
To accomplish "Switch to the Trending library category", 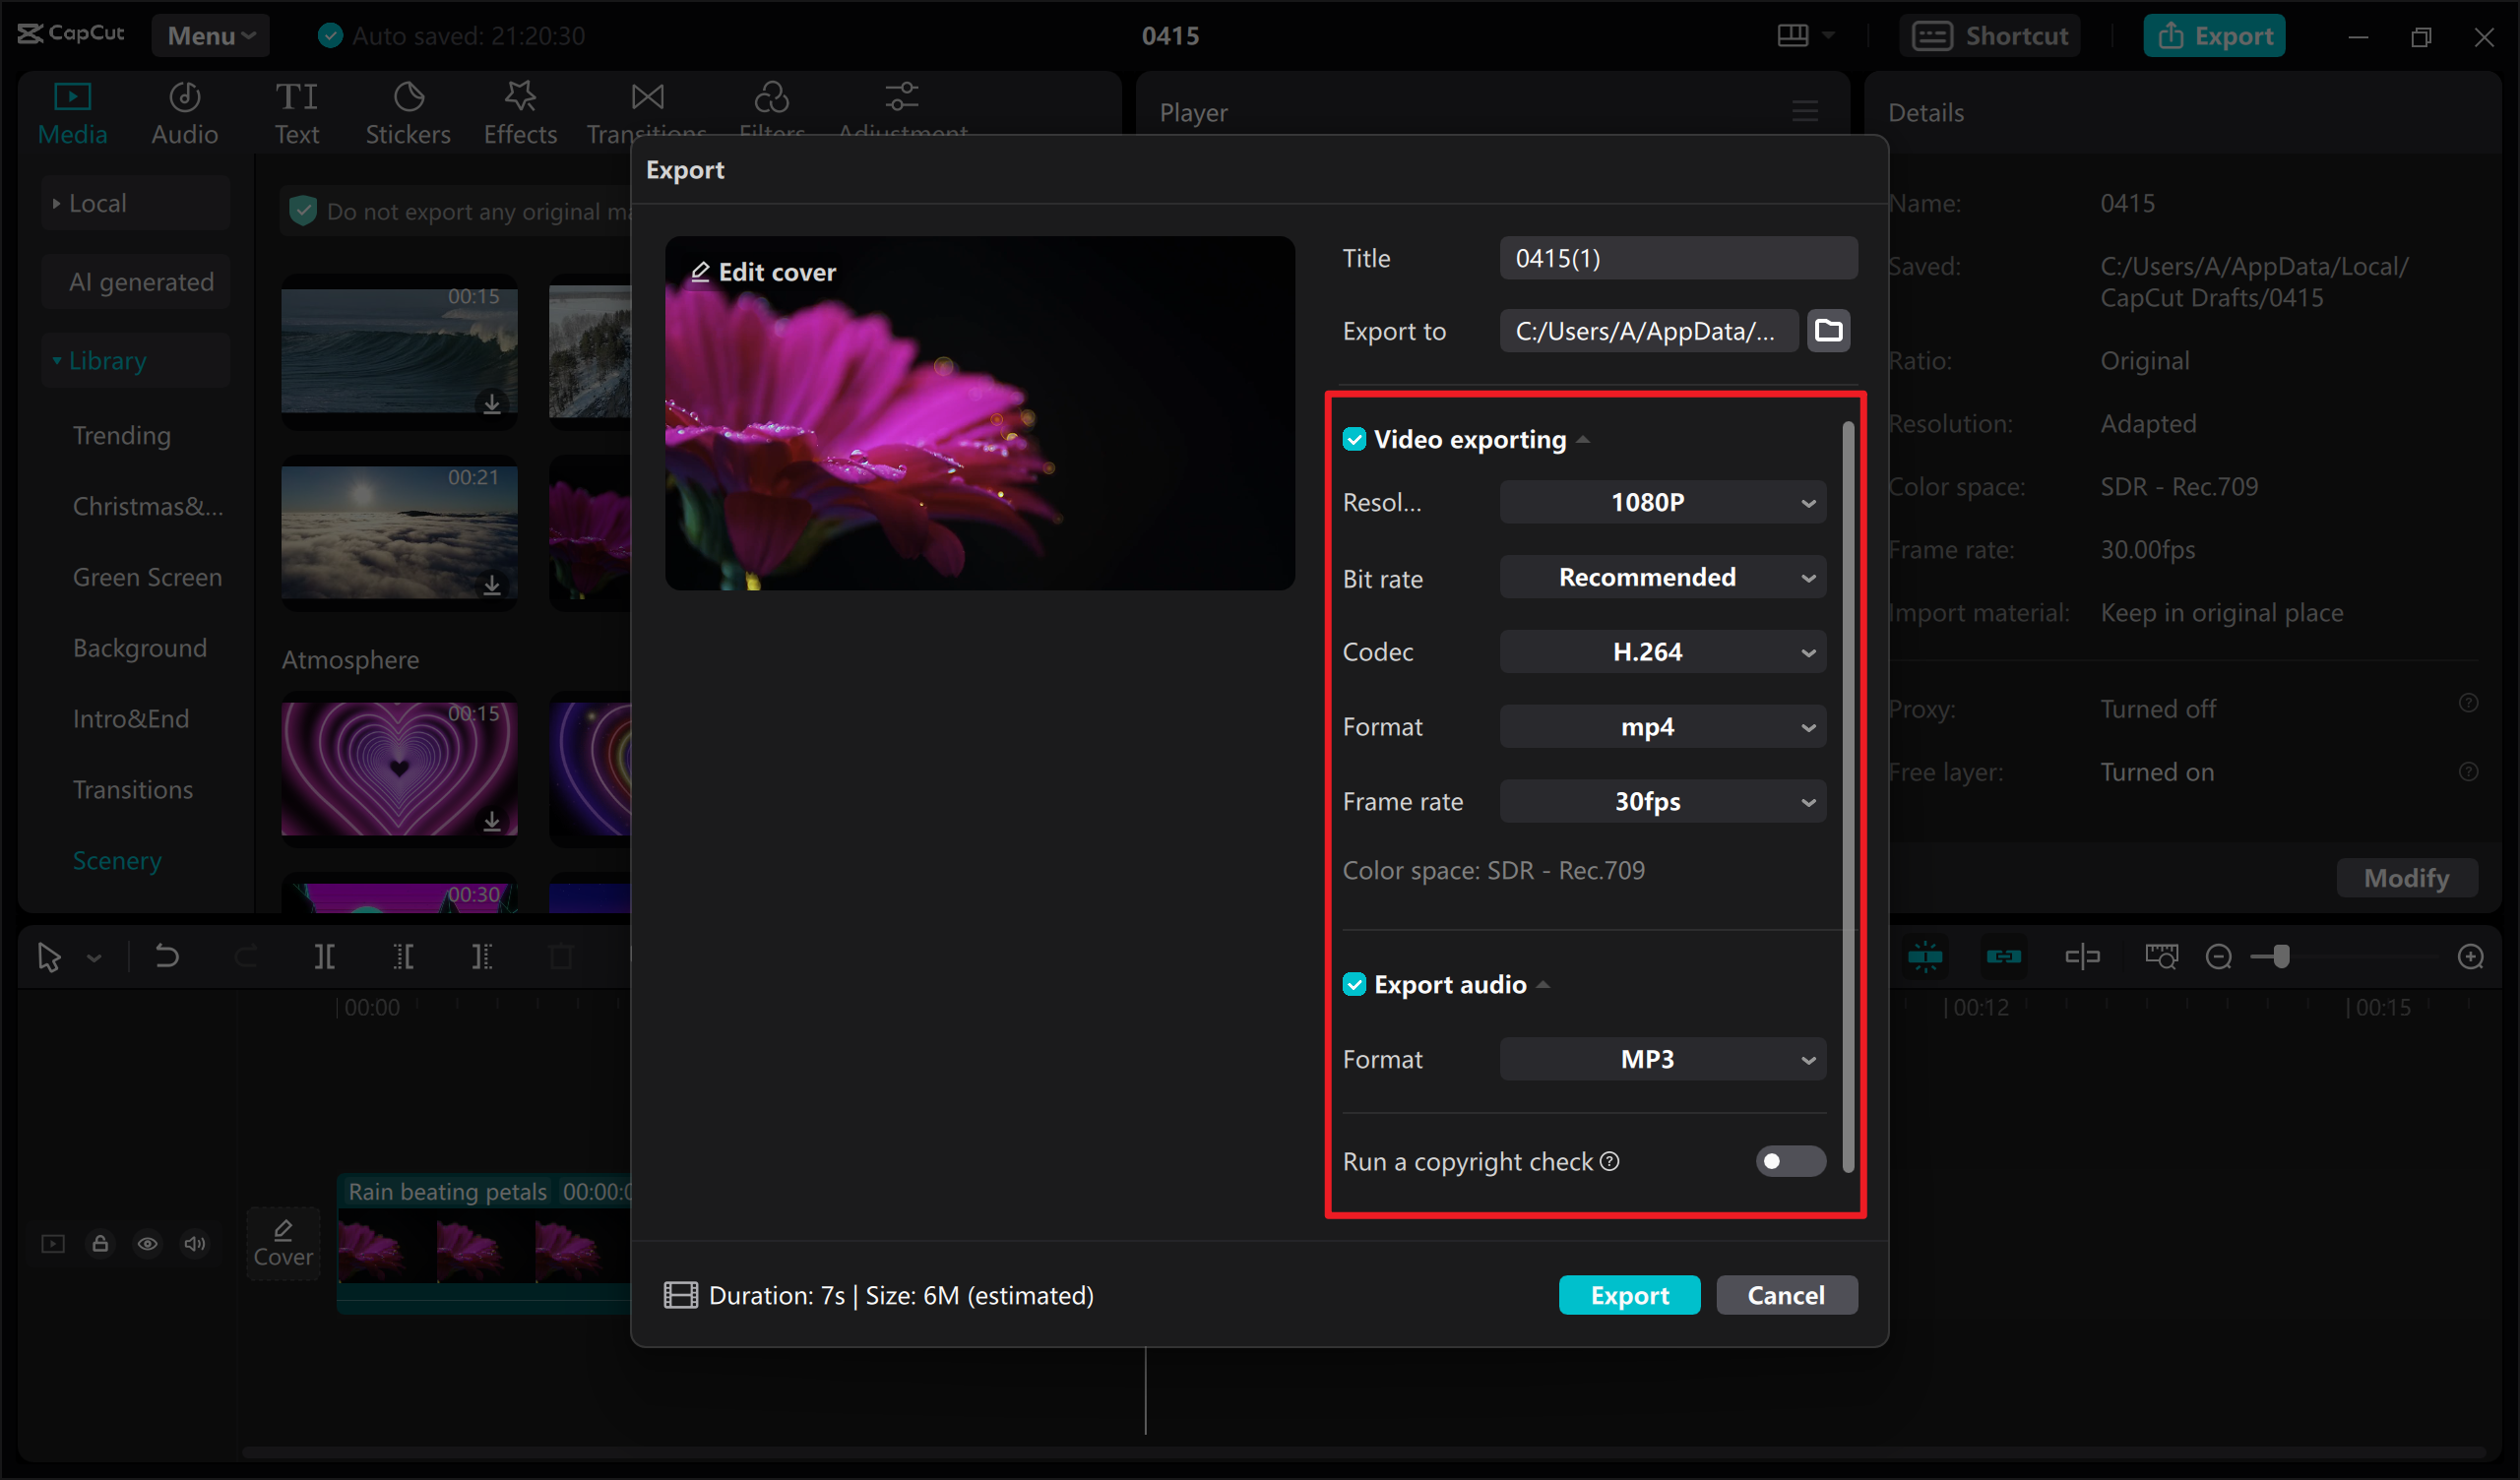I will click(121, 435).
